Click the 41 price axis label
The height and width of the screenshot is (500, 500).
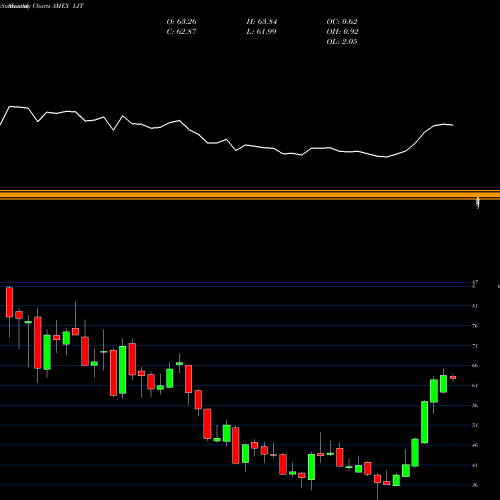point(475,465)
